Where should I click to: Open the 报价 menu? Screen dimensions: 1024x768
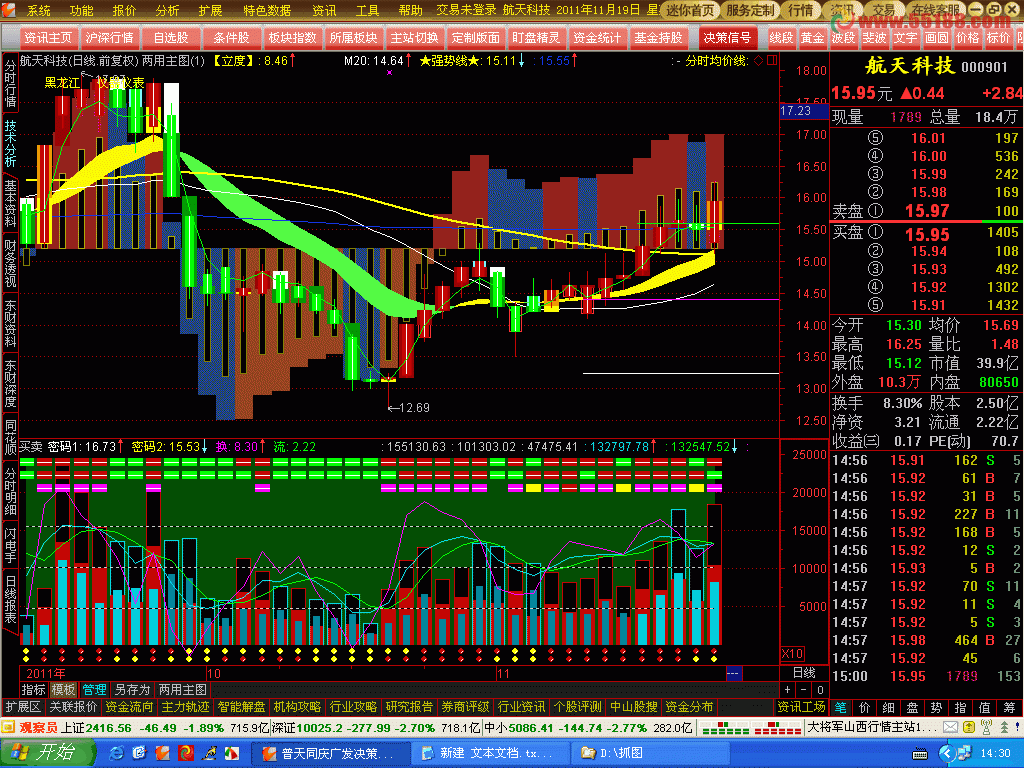point(124,10)
